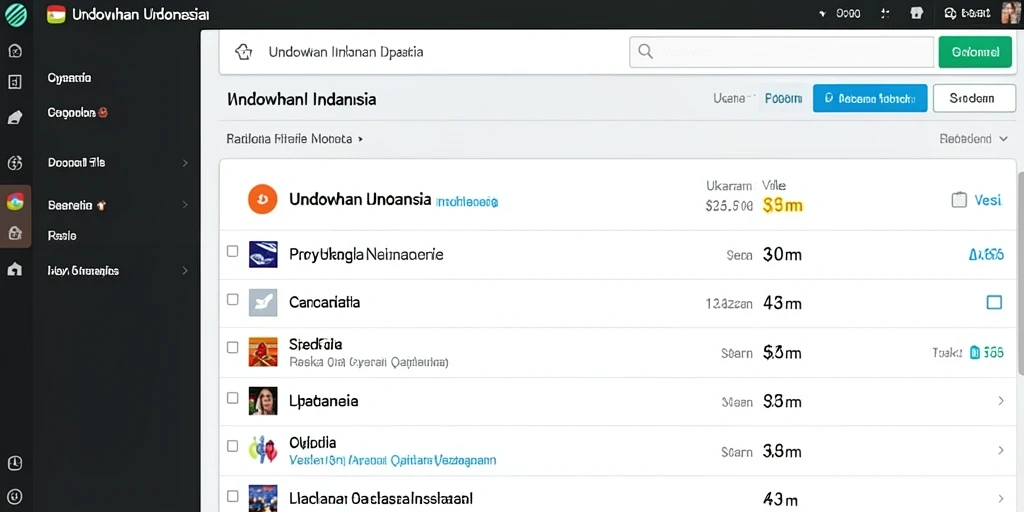This screenshot has height=512, width=1024.
Task: Click the Srodonn button
Action: click(x=974, y=99)
